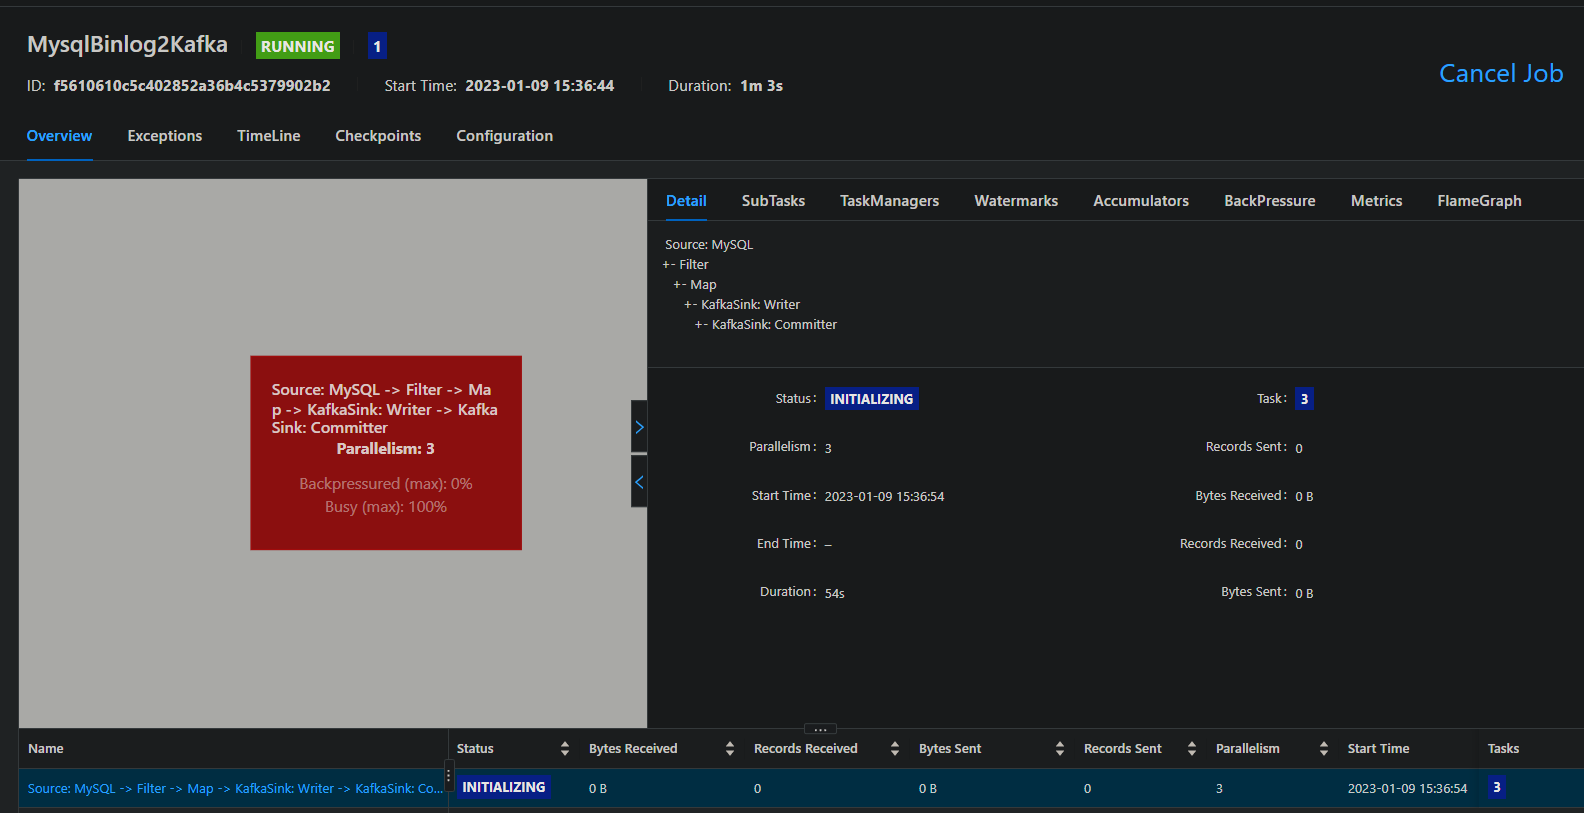The height and width of the screenshot is (813, 1584).
Task: View the Configuration tab
Action: coord(505,136)
